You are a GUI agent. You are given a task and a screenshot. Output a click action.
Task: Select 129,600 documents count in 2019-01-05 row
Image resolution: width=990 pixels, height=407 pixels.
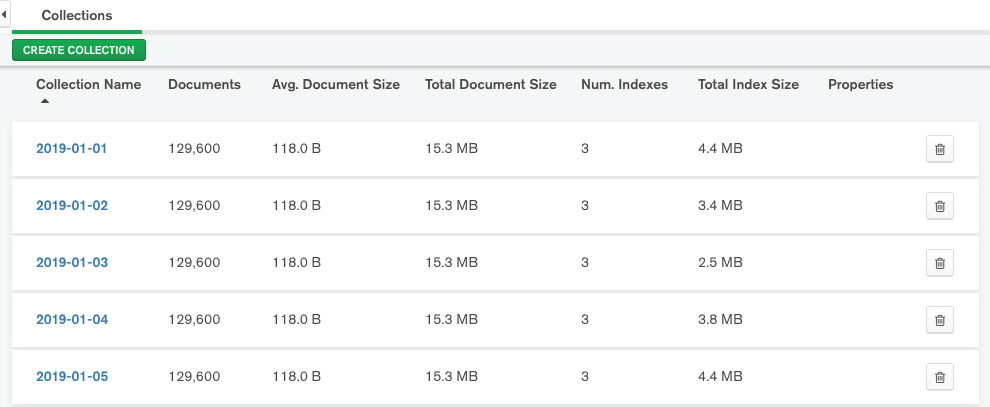click(x=194, y=377)
